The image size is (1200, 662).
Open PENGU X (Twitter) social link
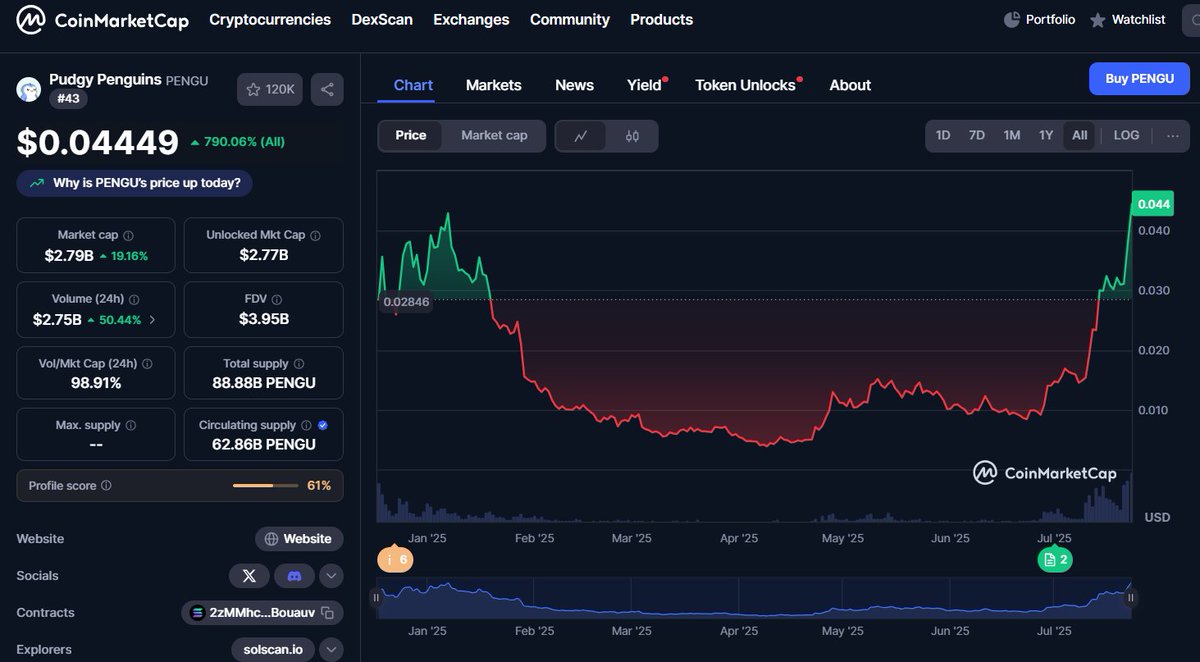[x=249, y=576]
